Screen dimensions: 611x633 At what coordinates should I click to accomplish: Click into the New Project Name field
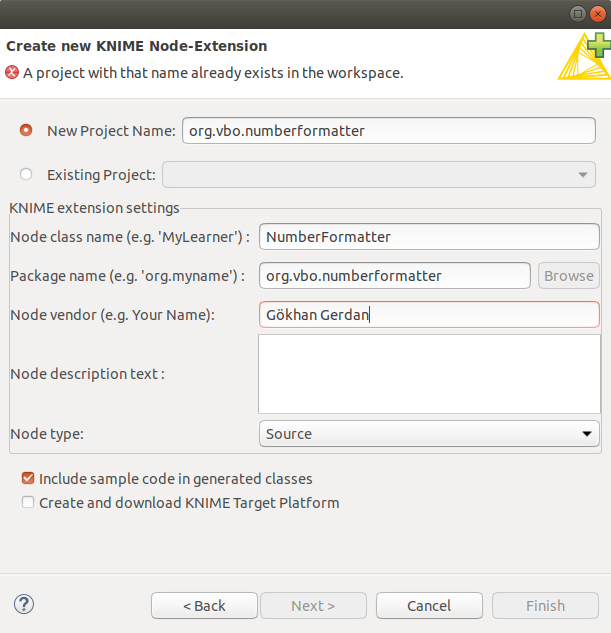[x=389, y=130]
